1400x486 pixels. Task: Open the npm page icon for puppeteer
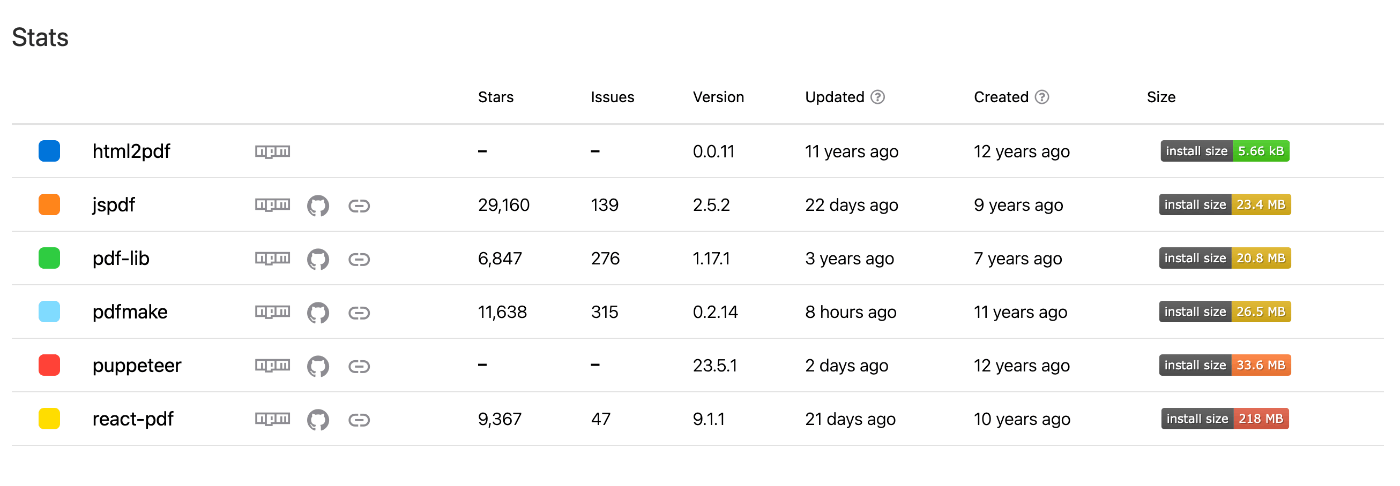pyautogui.click(x=272, y=366)
